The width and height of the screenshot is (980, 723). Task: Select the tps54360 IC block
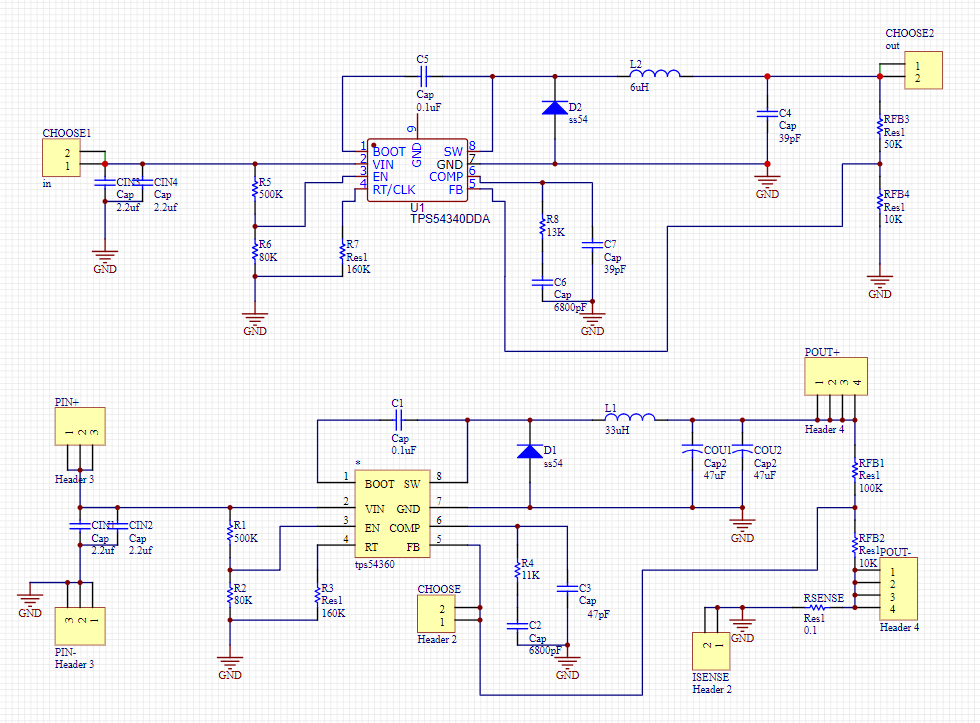click(x=392, y=514)
